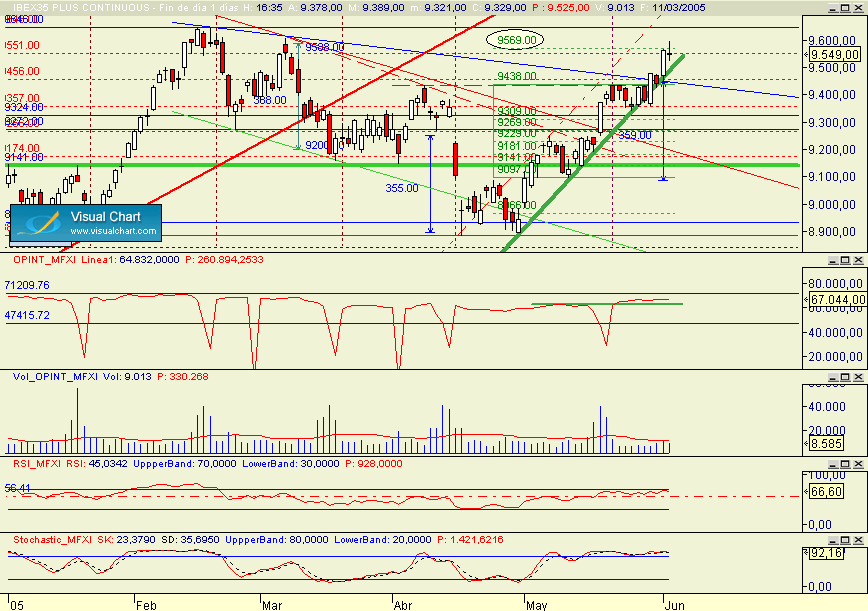The height and width of the screenshot is (611, 868).
Task: Click the 9.000,00 price axis label
Action: (832, 204)
